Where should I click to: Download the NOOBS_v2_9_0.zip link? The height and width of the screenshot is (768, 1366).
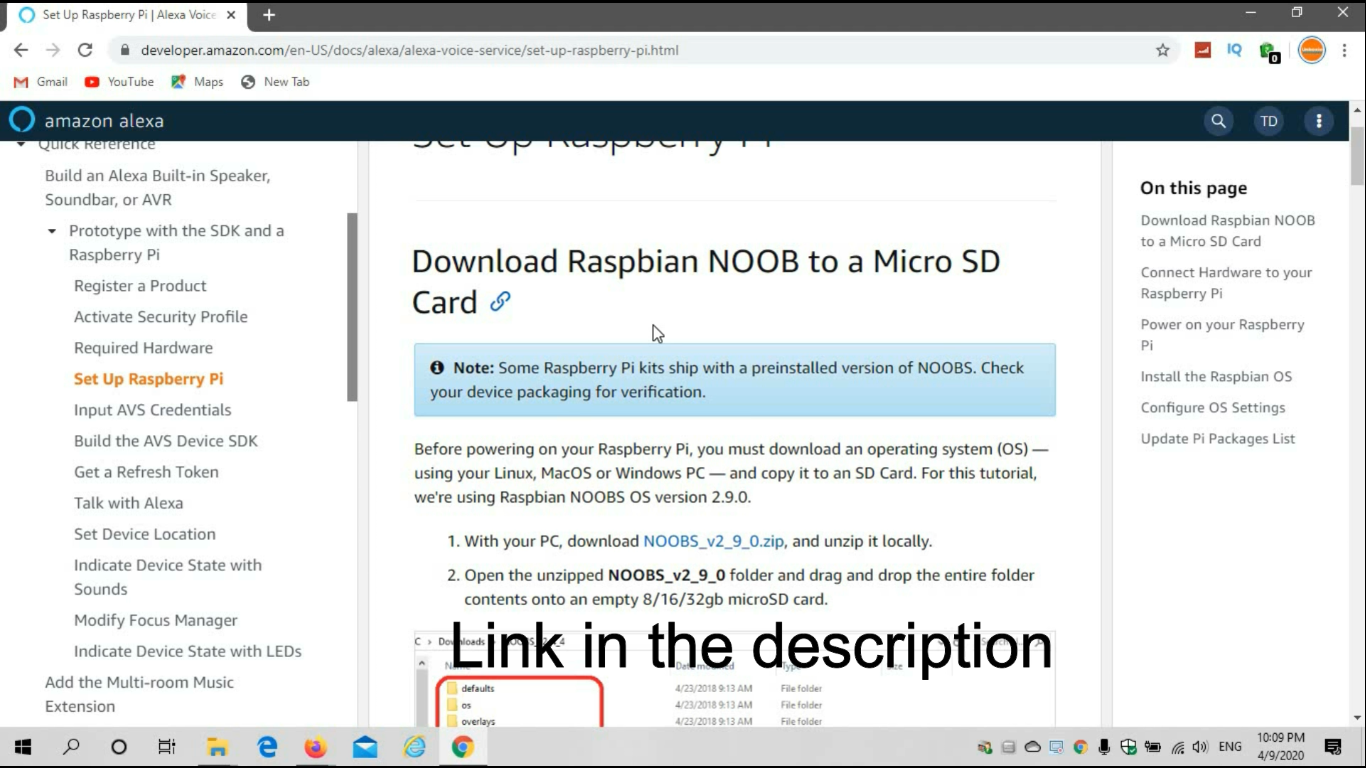pos(714,541)
